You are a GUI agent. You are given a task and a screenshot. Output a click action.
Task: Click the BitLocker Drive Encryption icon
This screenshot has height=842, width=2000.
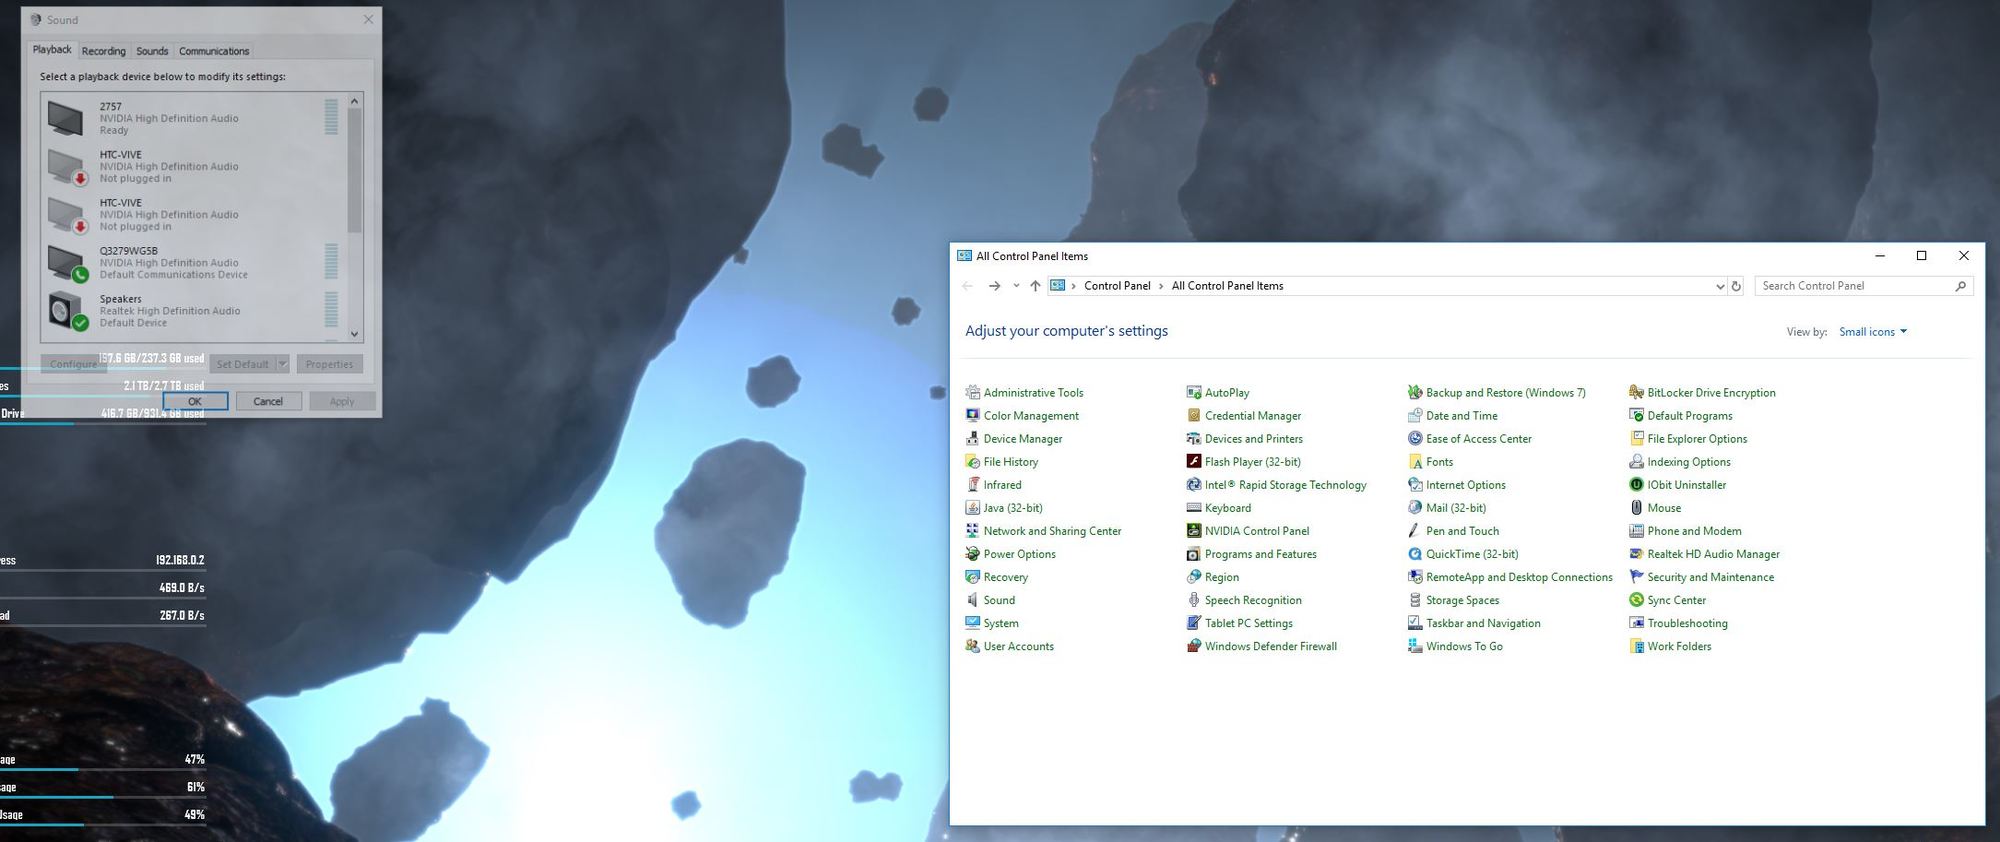[1636, 392]
